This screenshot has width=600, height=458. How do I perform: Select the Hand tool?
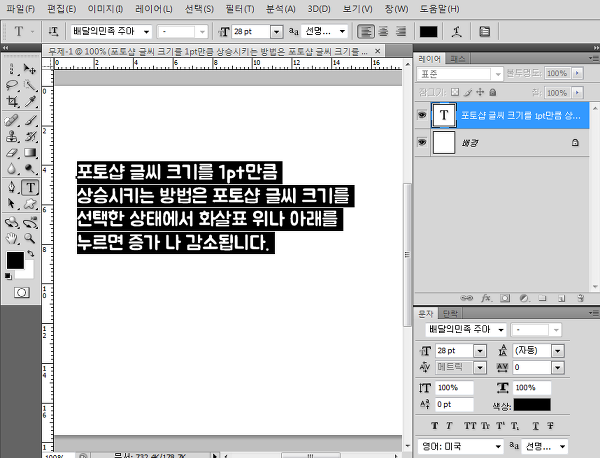pyautogui.click(x=12, y=238)
